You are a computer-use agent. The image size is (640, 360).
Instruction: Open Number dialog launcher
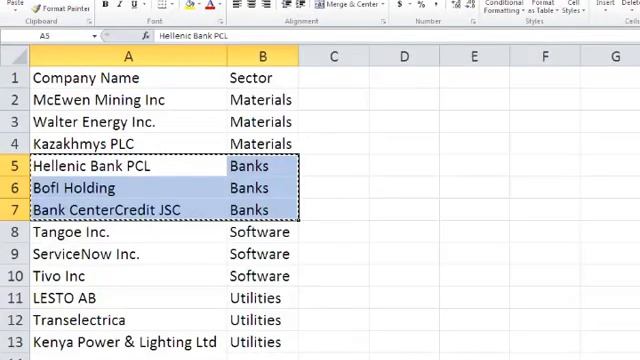tap(473, 22)
